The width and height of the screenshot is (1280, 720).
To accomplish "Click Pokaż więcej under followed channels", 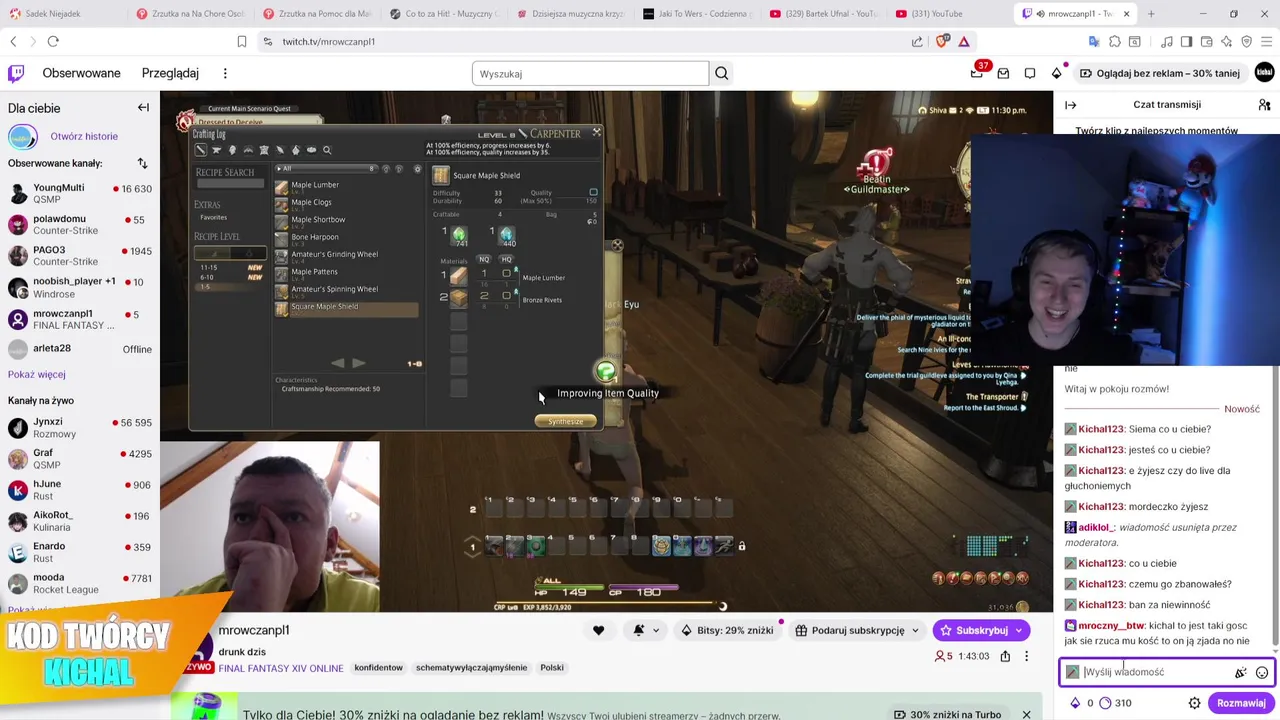I will (37, 374).
